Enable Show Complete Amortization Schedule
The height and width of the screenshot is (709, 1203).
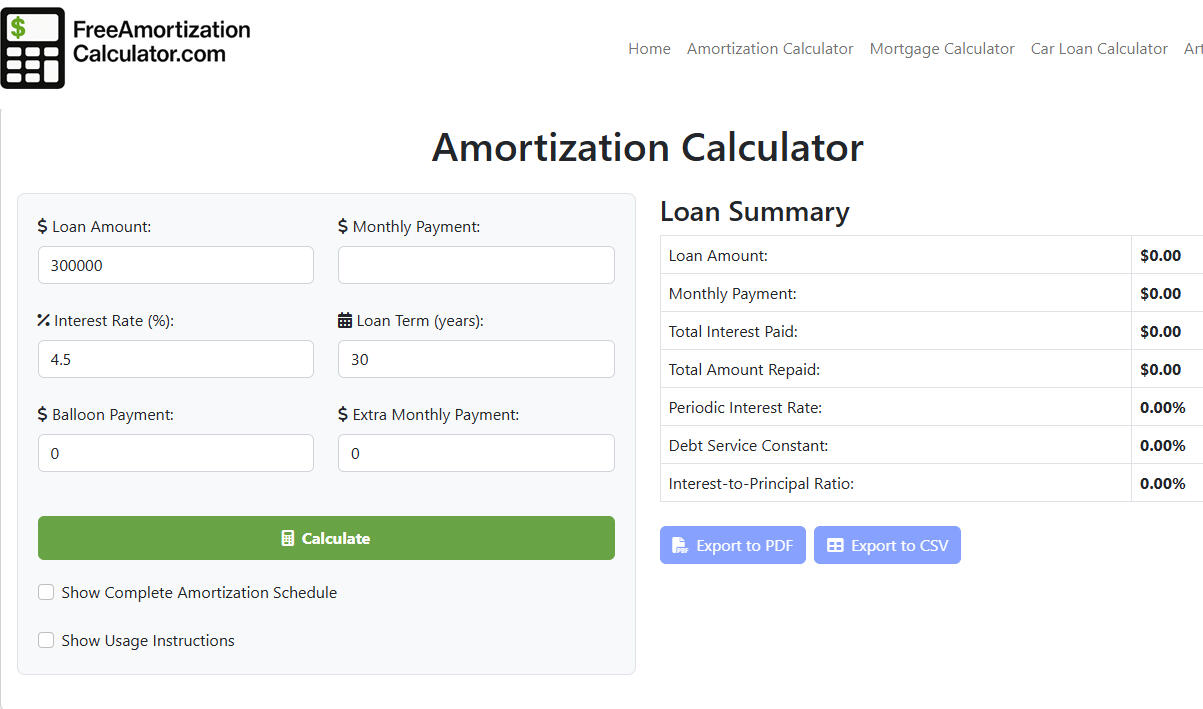(x=46, y=592)
